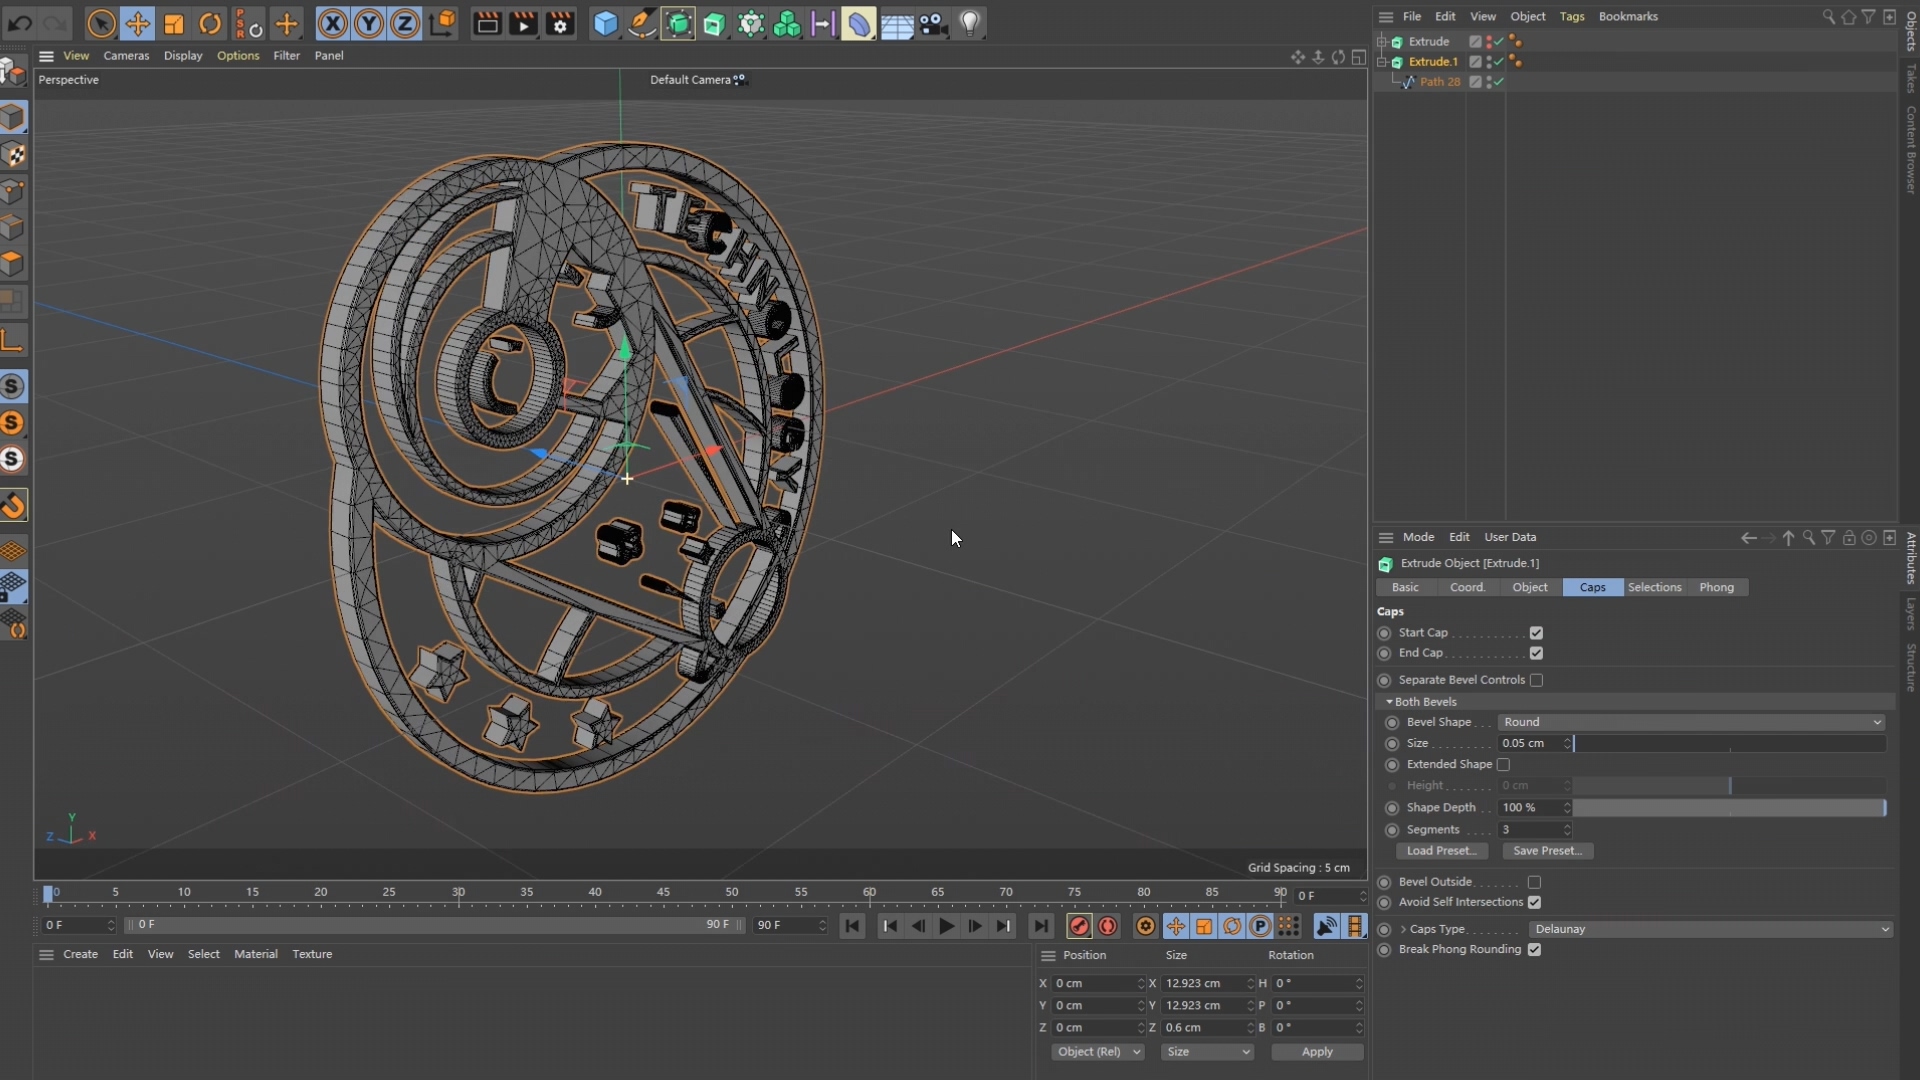
Task: Toggle the X axis lock
Action: click(332, 24)
